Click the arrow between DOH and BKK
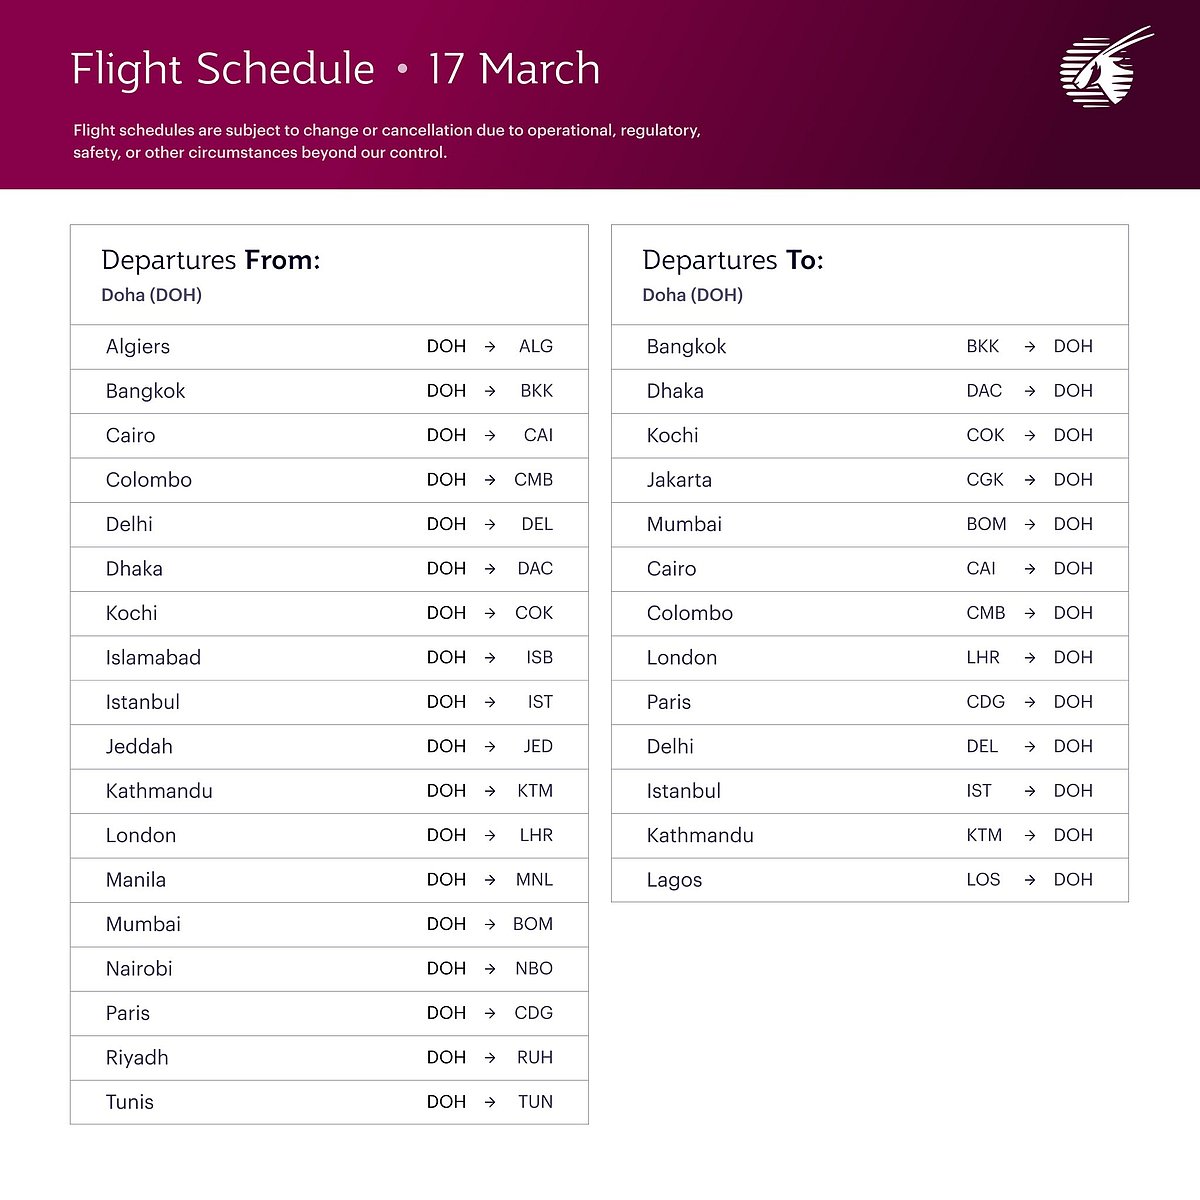 point(490,391)
